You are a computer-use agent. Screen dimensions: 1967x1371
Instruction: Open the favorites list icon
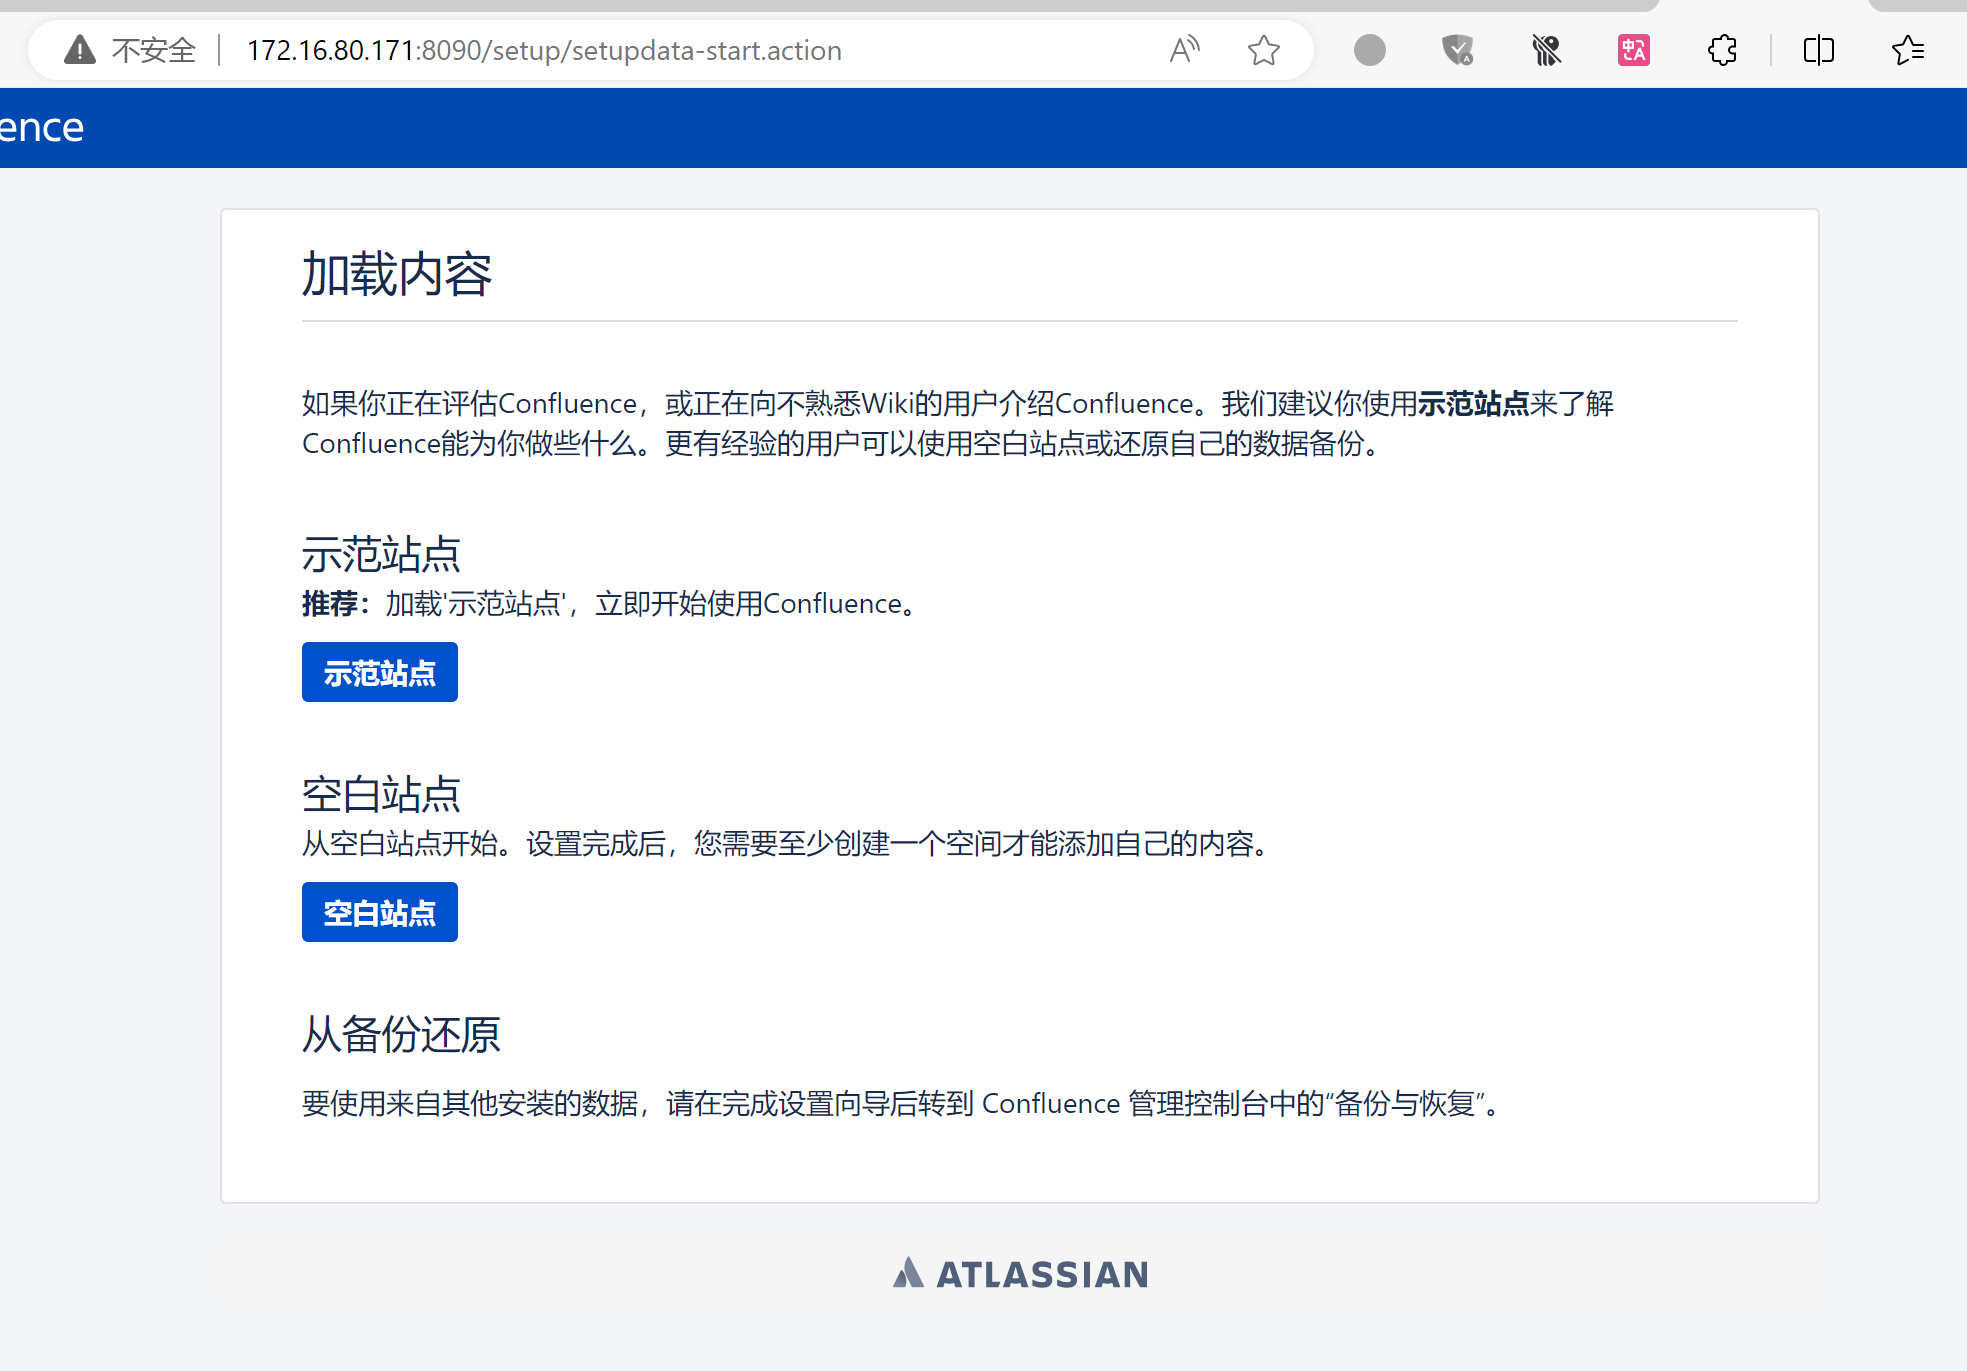pyautogui.click(x=1908, y=50)
